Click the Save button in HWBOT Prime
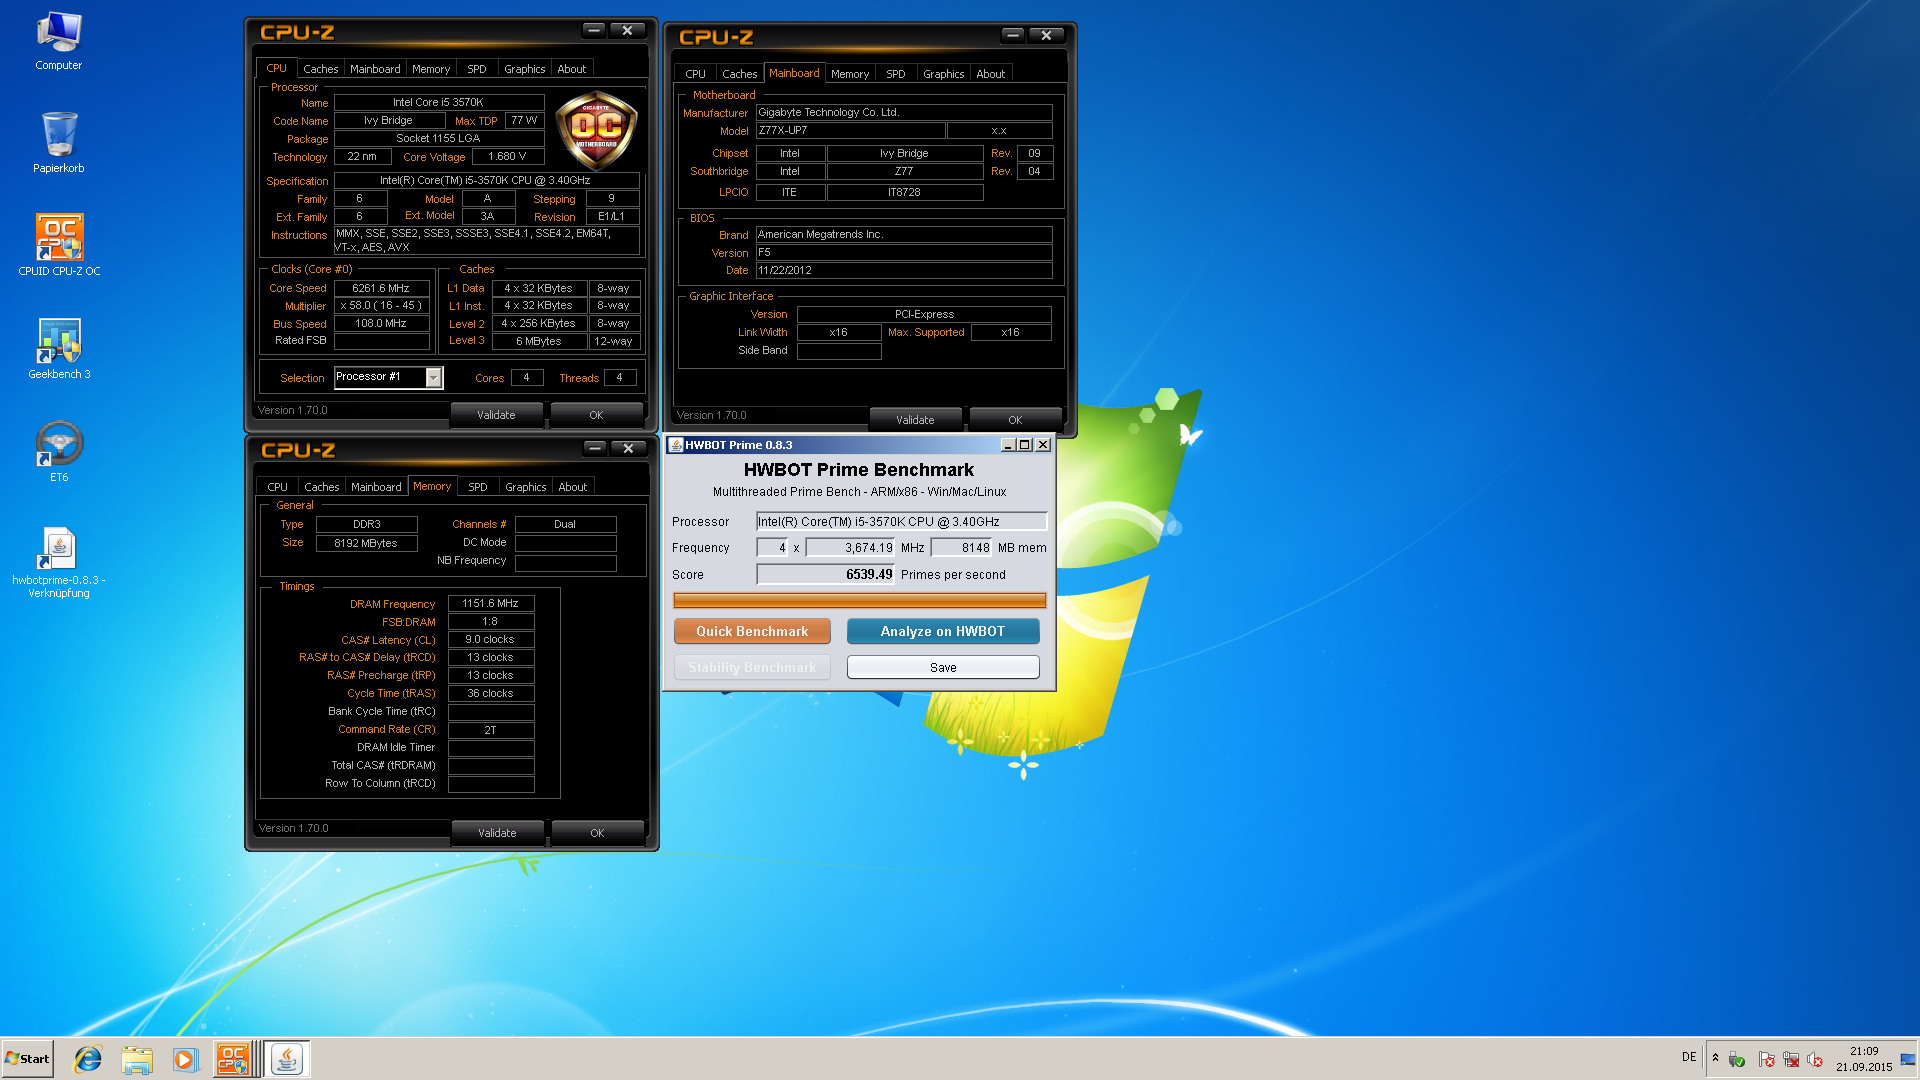This screenshot has width=1920, height=1080. [x=943, y=667]
